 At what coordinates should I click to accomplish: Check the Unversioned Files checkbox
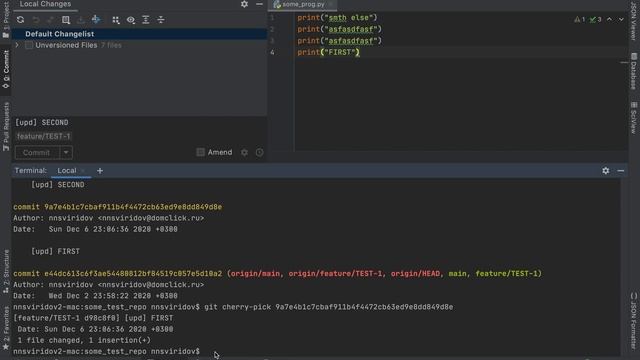(x=29, y=45)
